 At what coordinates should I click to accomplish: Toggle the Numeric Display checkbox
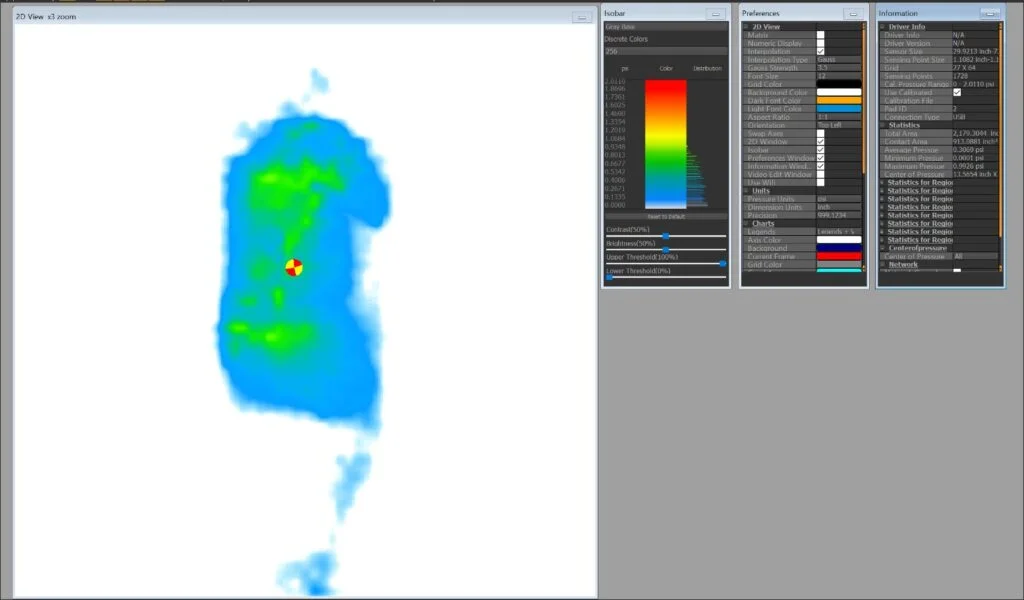[x=821, y=43]
